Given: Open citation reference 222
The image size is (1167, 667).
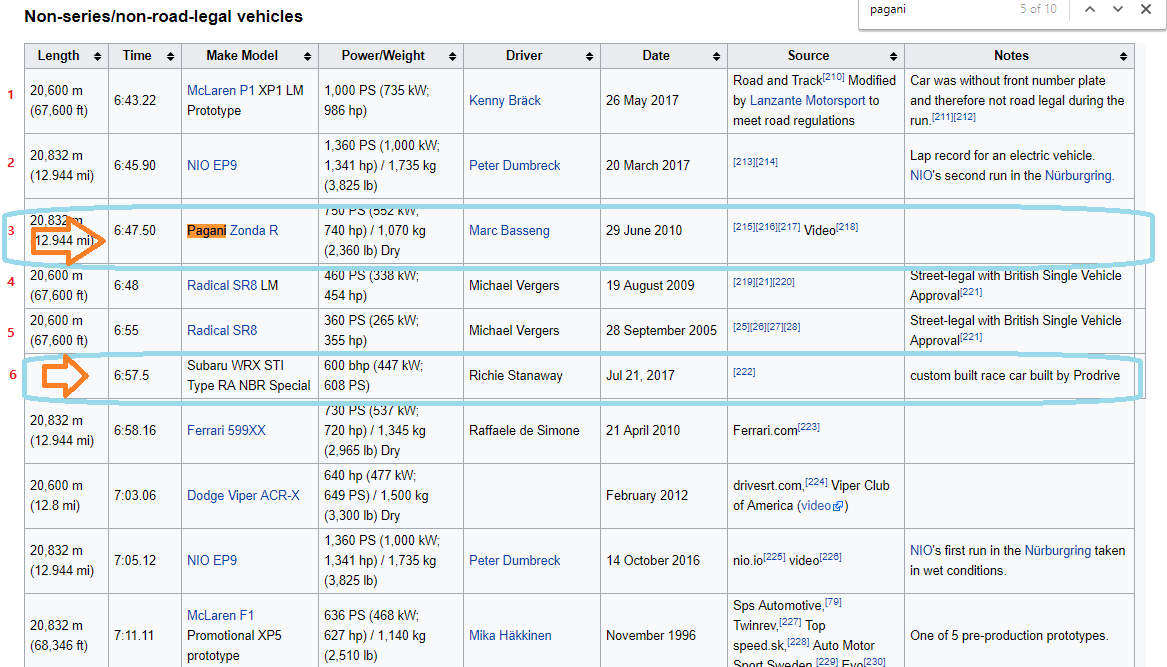Looking at the screenshot, I should pos(744,371).
